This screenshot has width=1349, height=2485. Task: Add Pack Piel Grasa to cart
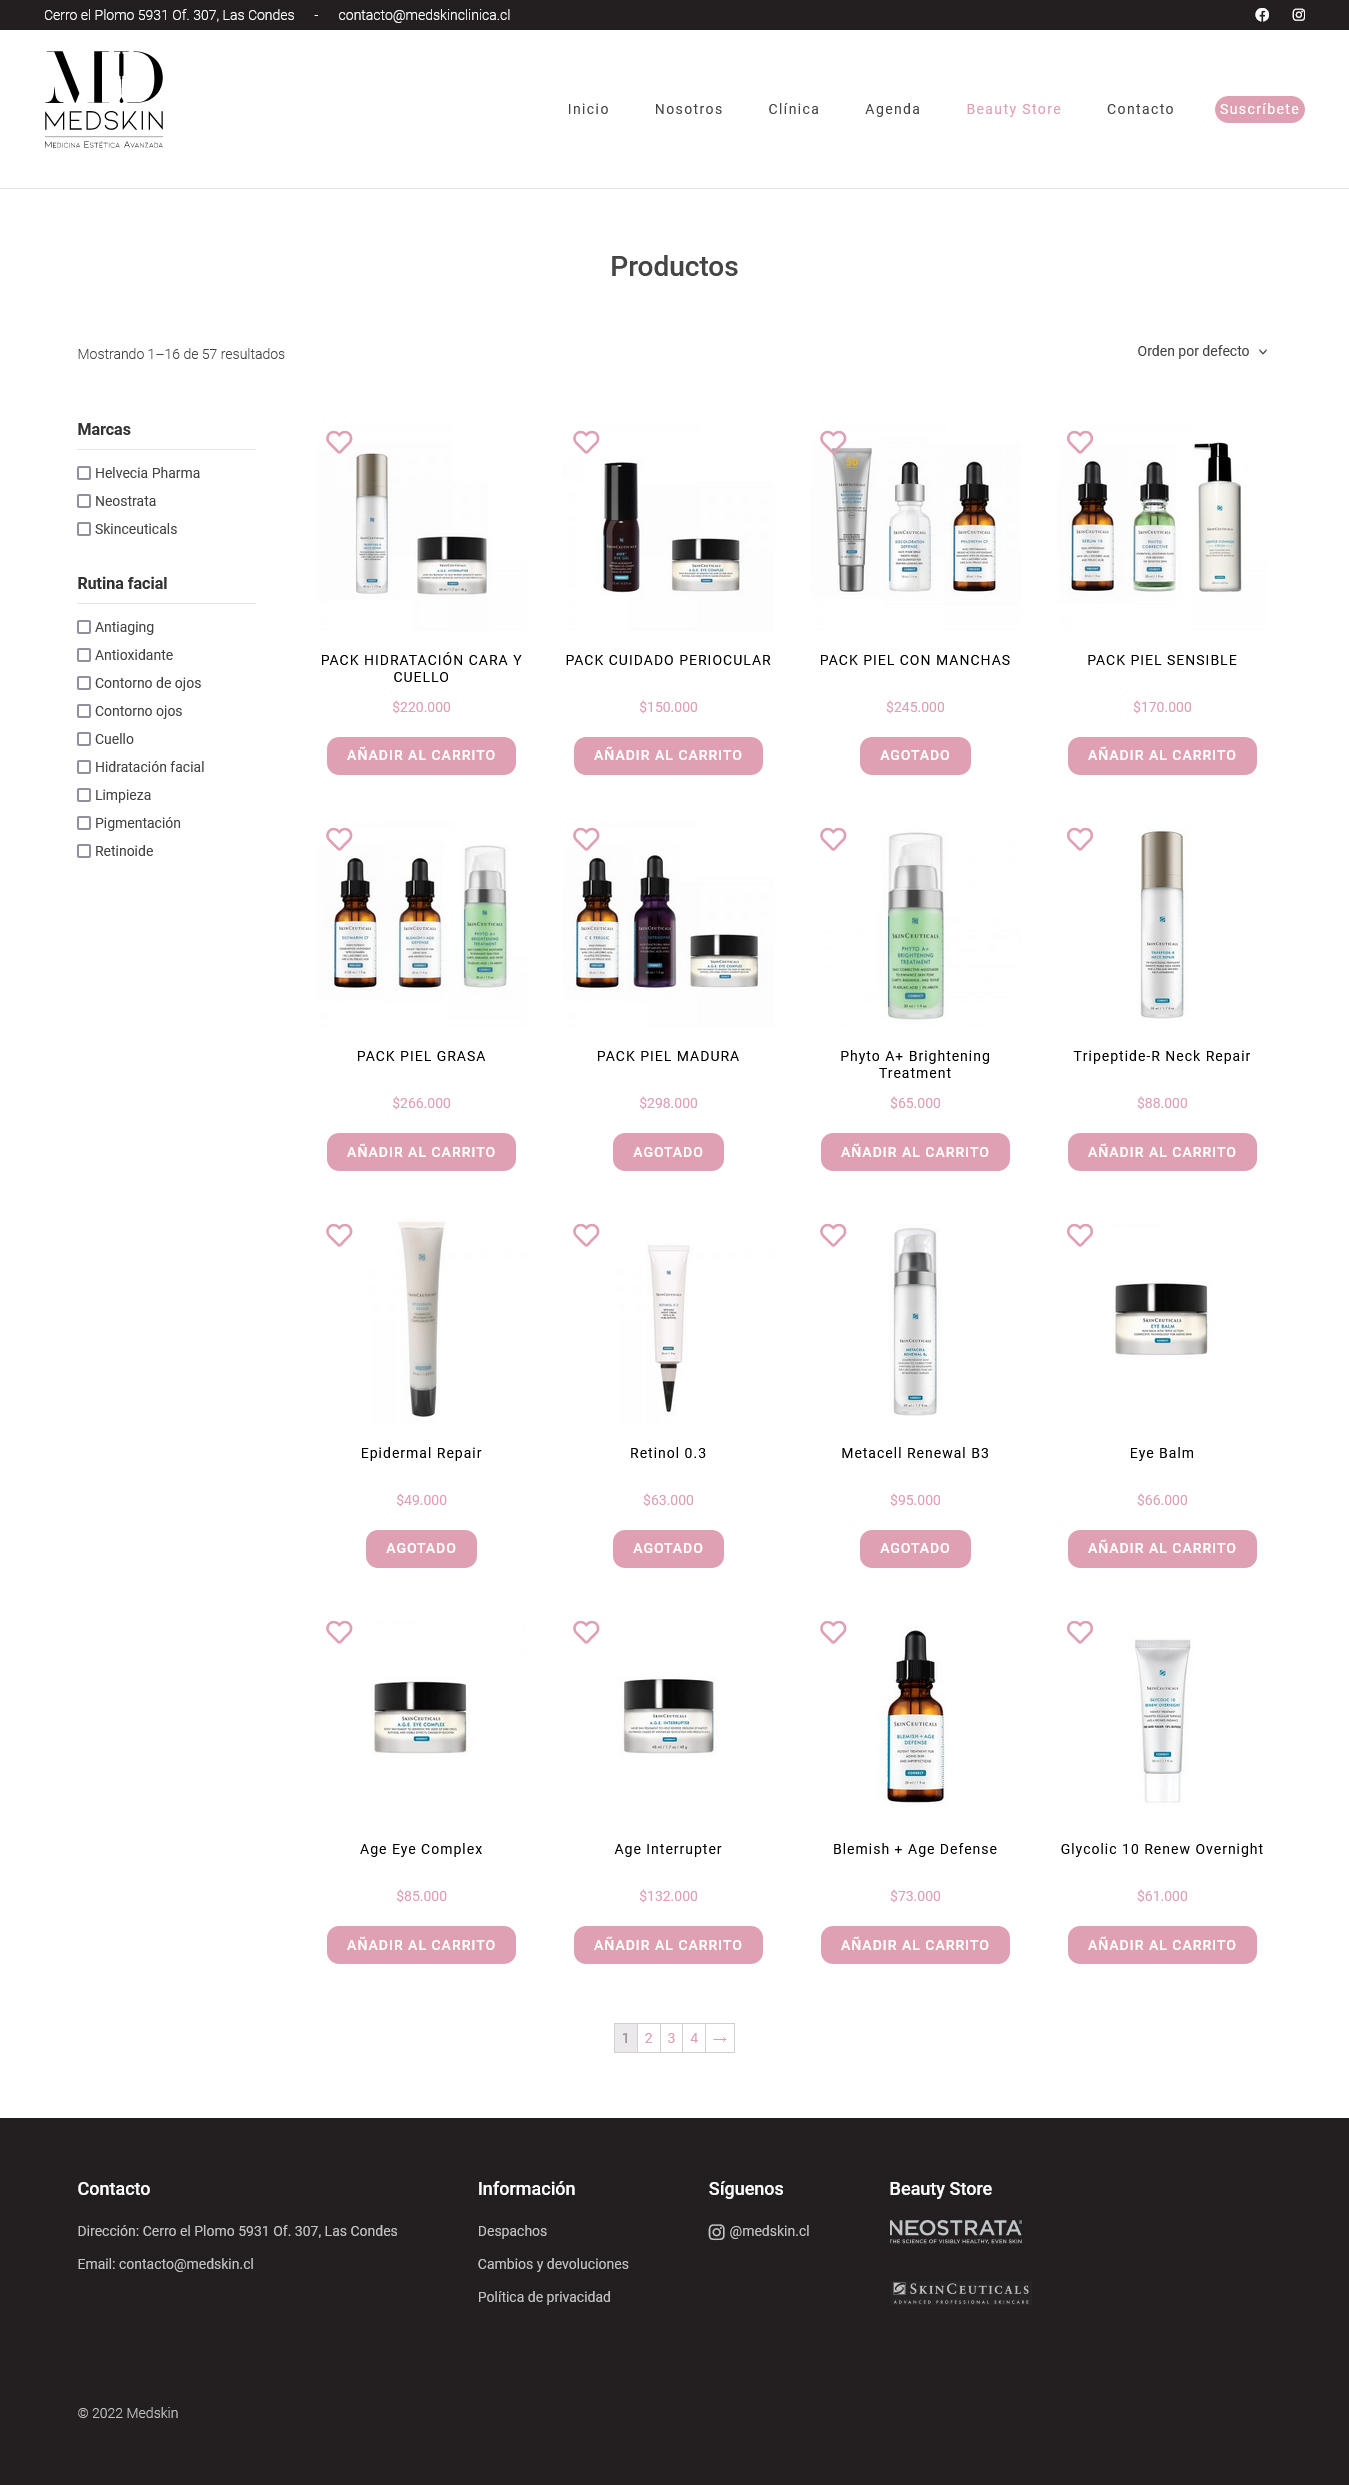tap(421, 1152)
